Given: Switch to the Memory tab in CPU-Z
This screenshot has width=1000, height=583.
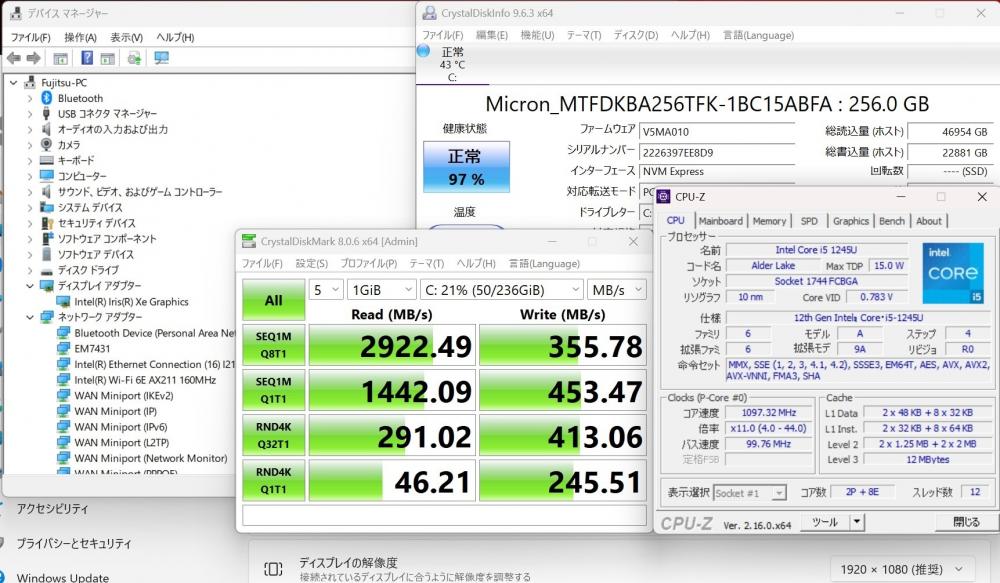Looking at the screenshot, I should 769,221.
